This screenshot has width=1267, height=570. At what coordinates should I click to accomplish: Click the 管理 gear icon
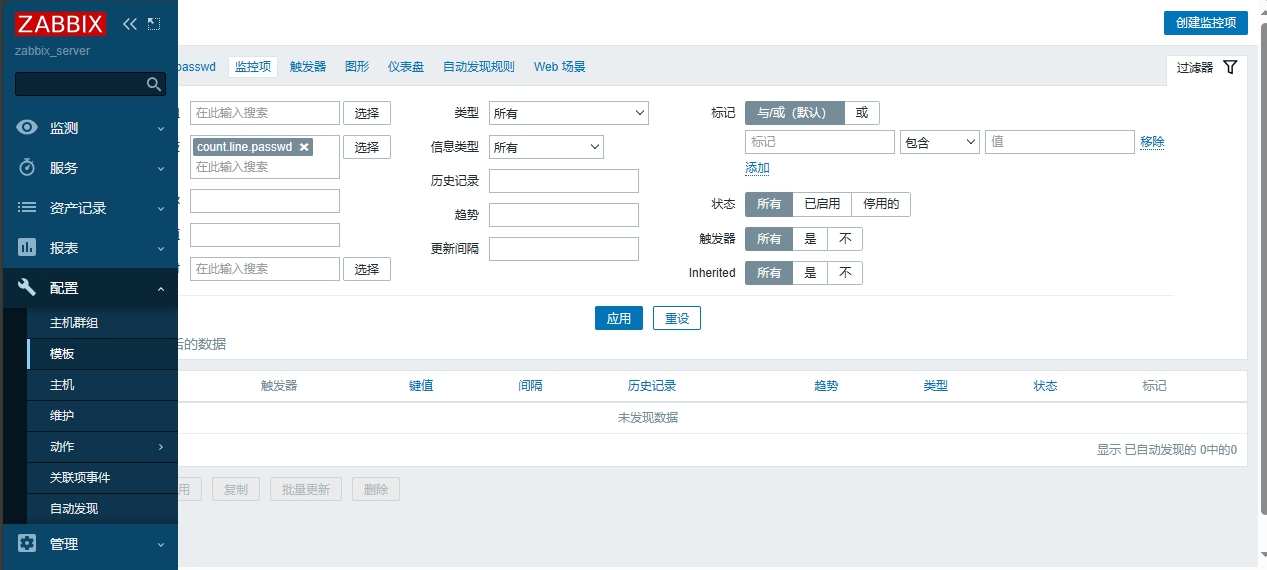pos(28,544)
